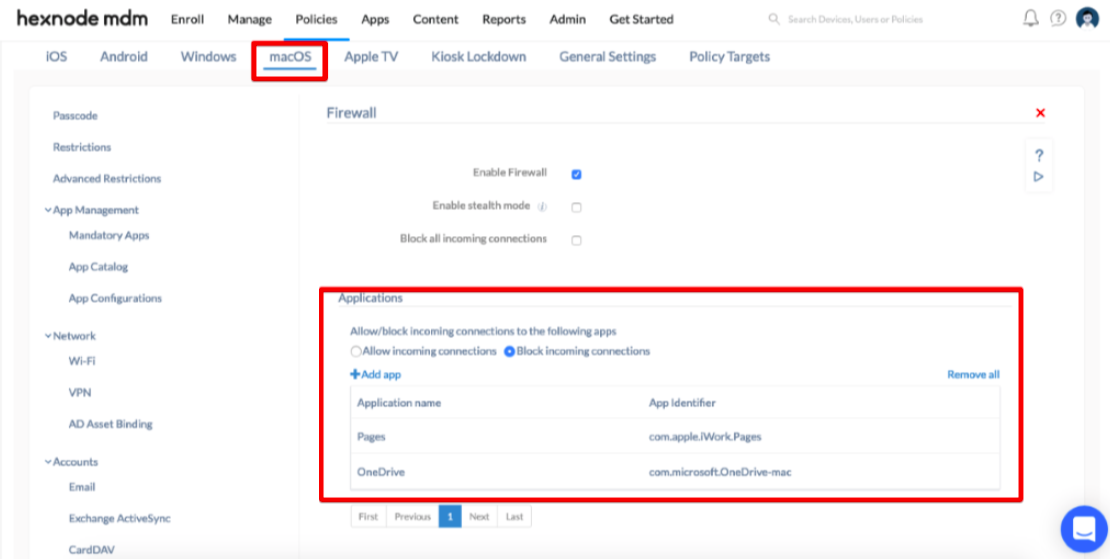Select page 1 in pagination

(x=450, y=517)
